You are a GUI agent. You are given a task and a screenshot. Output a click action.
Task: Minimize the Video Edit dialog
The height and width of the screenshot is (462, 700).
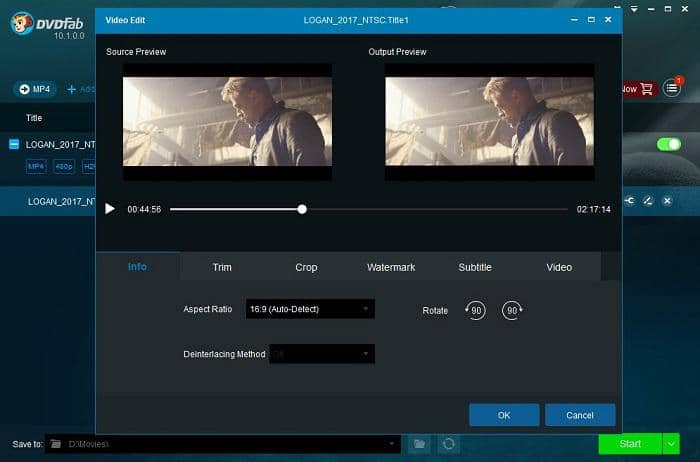575,20
